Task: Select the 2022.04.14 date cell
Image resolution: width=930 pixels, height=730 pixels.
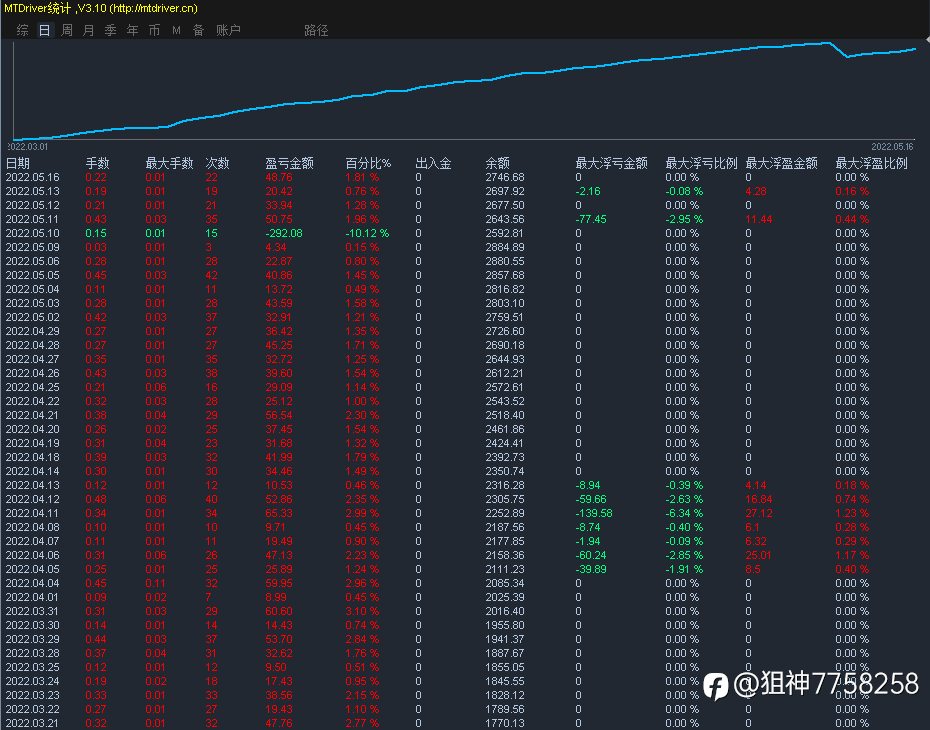Action: pos(33,471)
